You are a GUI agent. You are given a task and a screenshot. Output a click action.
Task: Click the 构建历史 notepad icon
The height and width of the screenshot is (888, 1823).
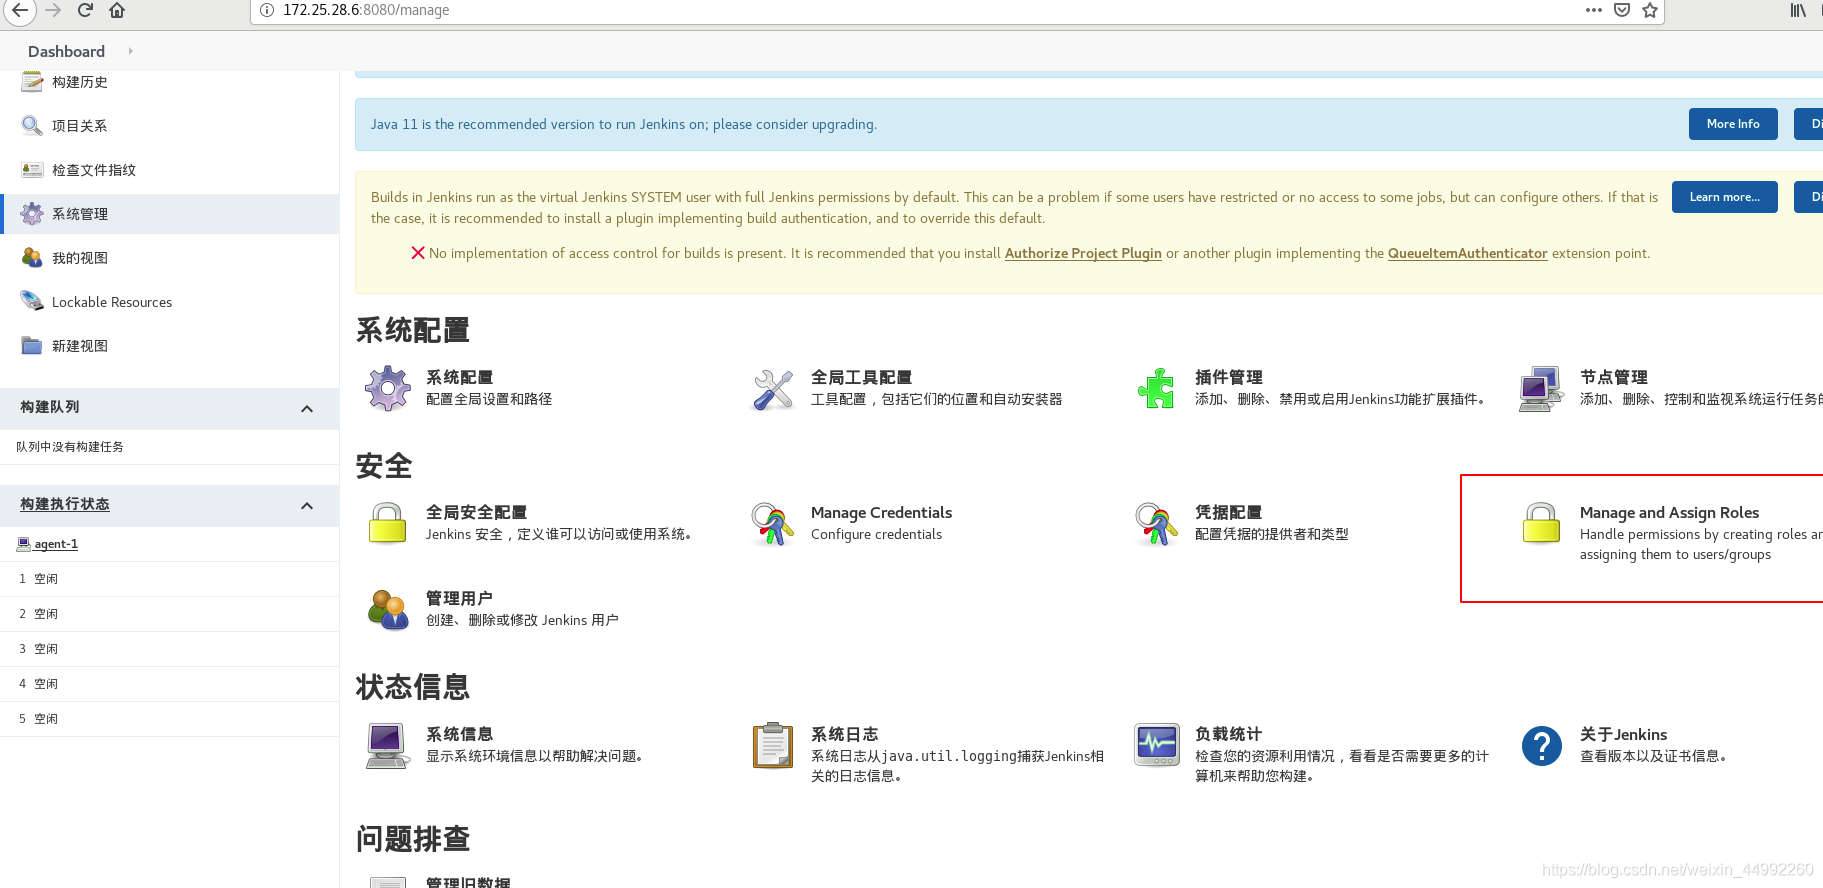pos(32,81)
